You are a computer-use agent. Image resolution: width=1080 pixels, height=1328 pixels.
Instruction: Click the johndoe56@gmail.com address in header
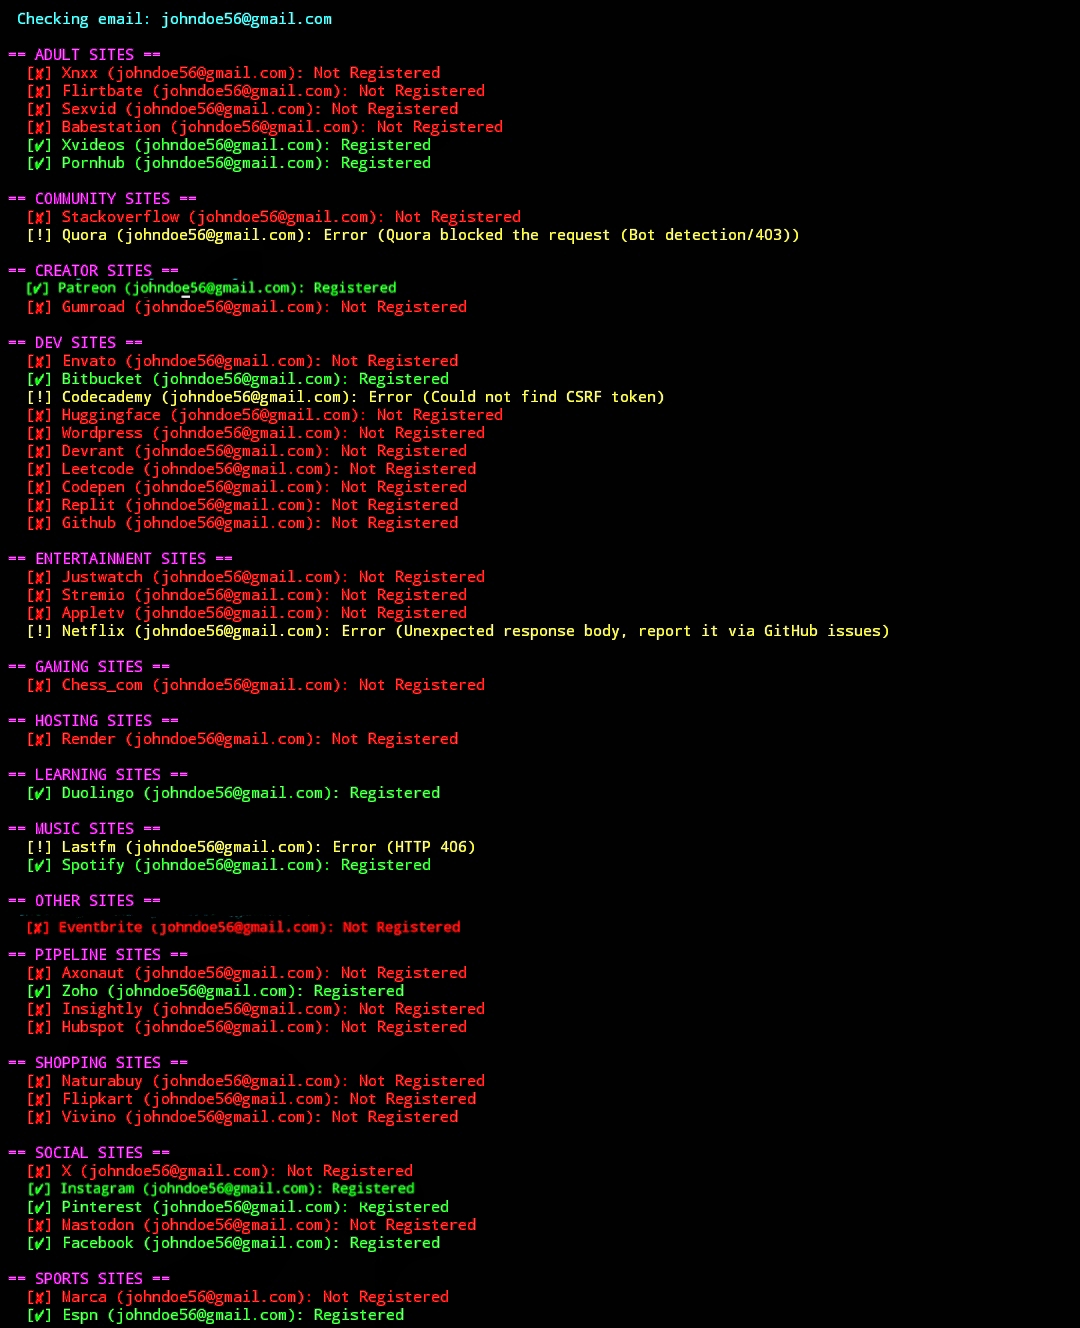[246, 18]
